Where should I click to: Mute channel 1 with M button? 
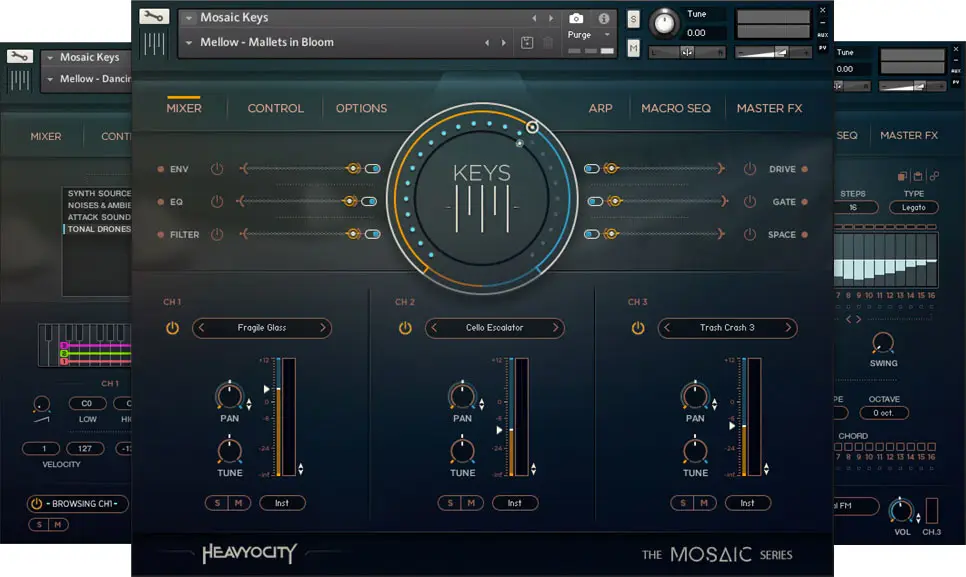(x=238, y=503)
